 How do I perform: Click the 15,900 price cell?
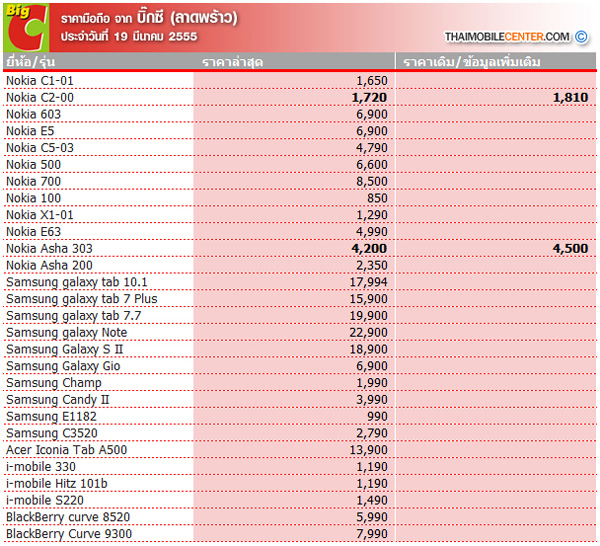[x=368, y=299]
